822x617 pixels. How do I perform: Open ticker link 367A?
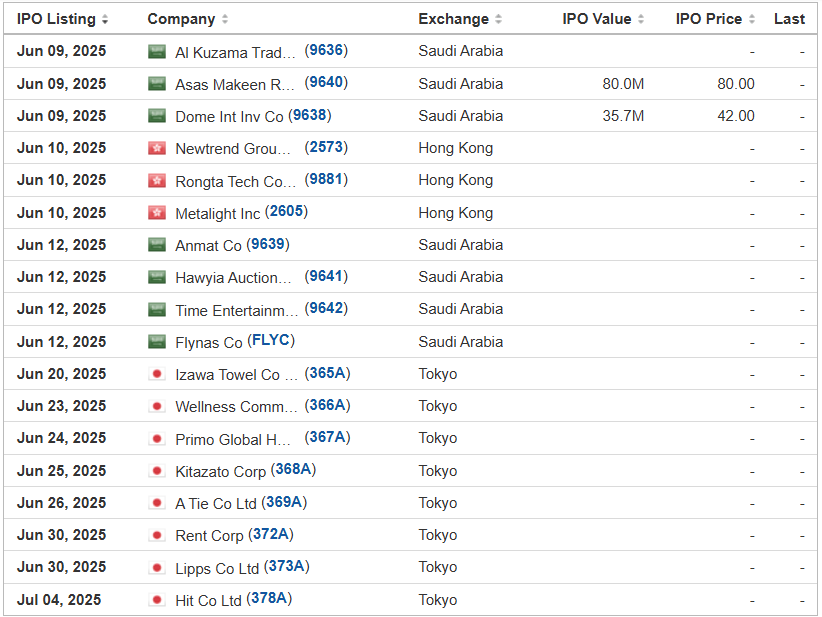point(328,437)
